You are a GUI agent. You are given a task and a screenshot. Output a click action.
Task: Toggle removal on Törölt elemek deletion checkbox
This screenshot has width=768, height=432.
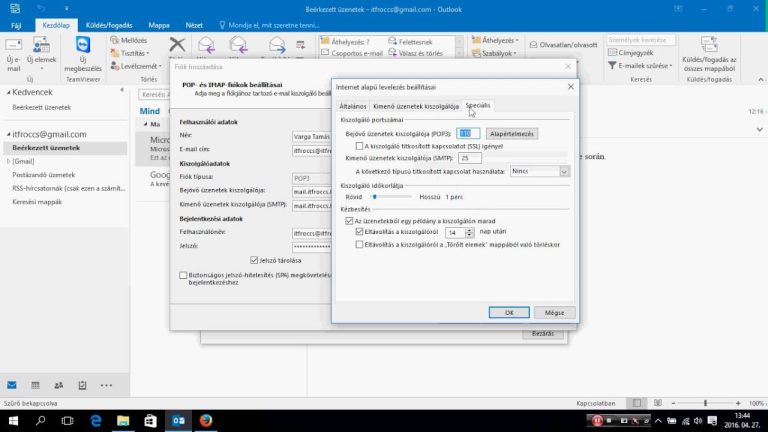(360, 244)
